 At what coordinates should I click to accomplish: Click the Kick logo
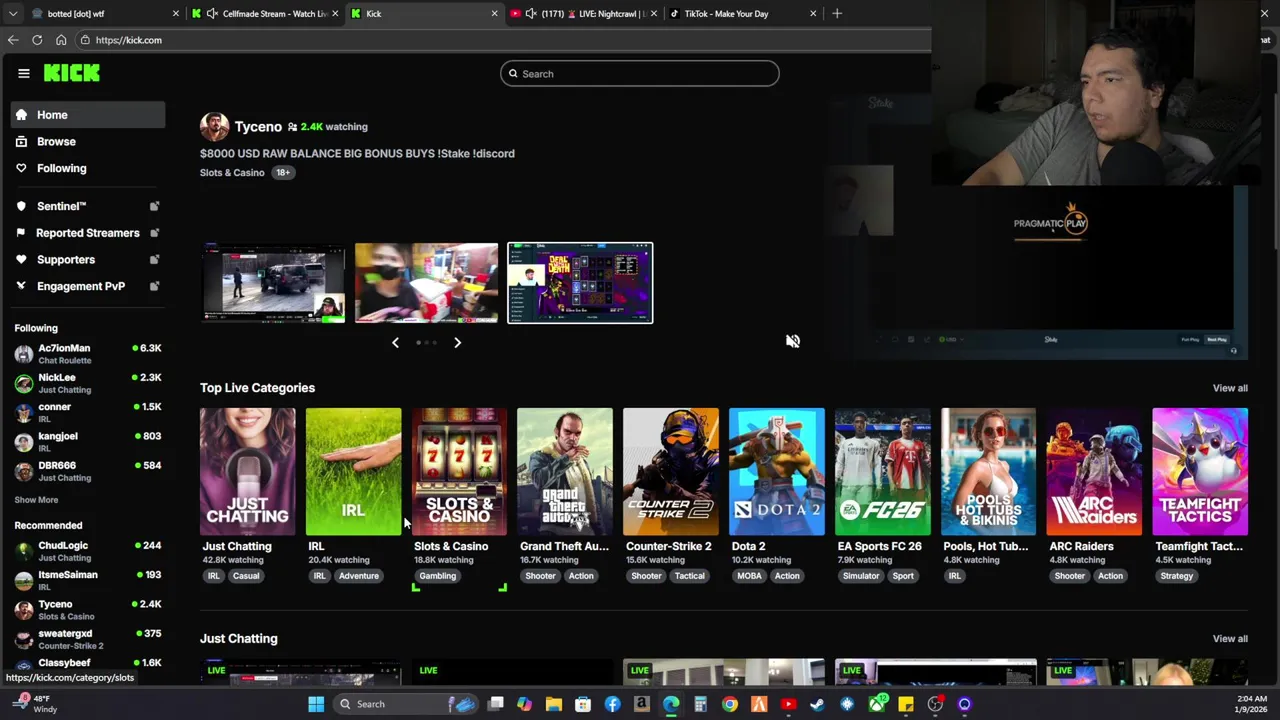(x=72, y=73)
